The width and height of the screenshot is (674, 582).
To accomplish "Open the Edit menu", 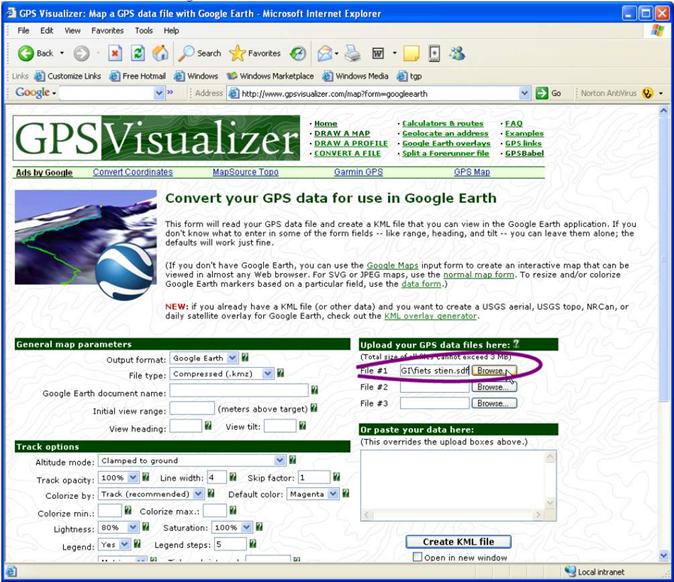I will [x=46, y=31].
